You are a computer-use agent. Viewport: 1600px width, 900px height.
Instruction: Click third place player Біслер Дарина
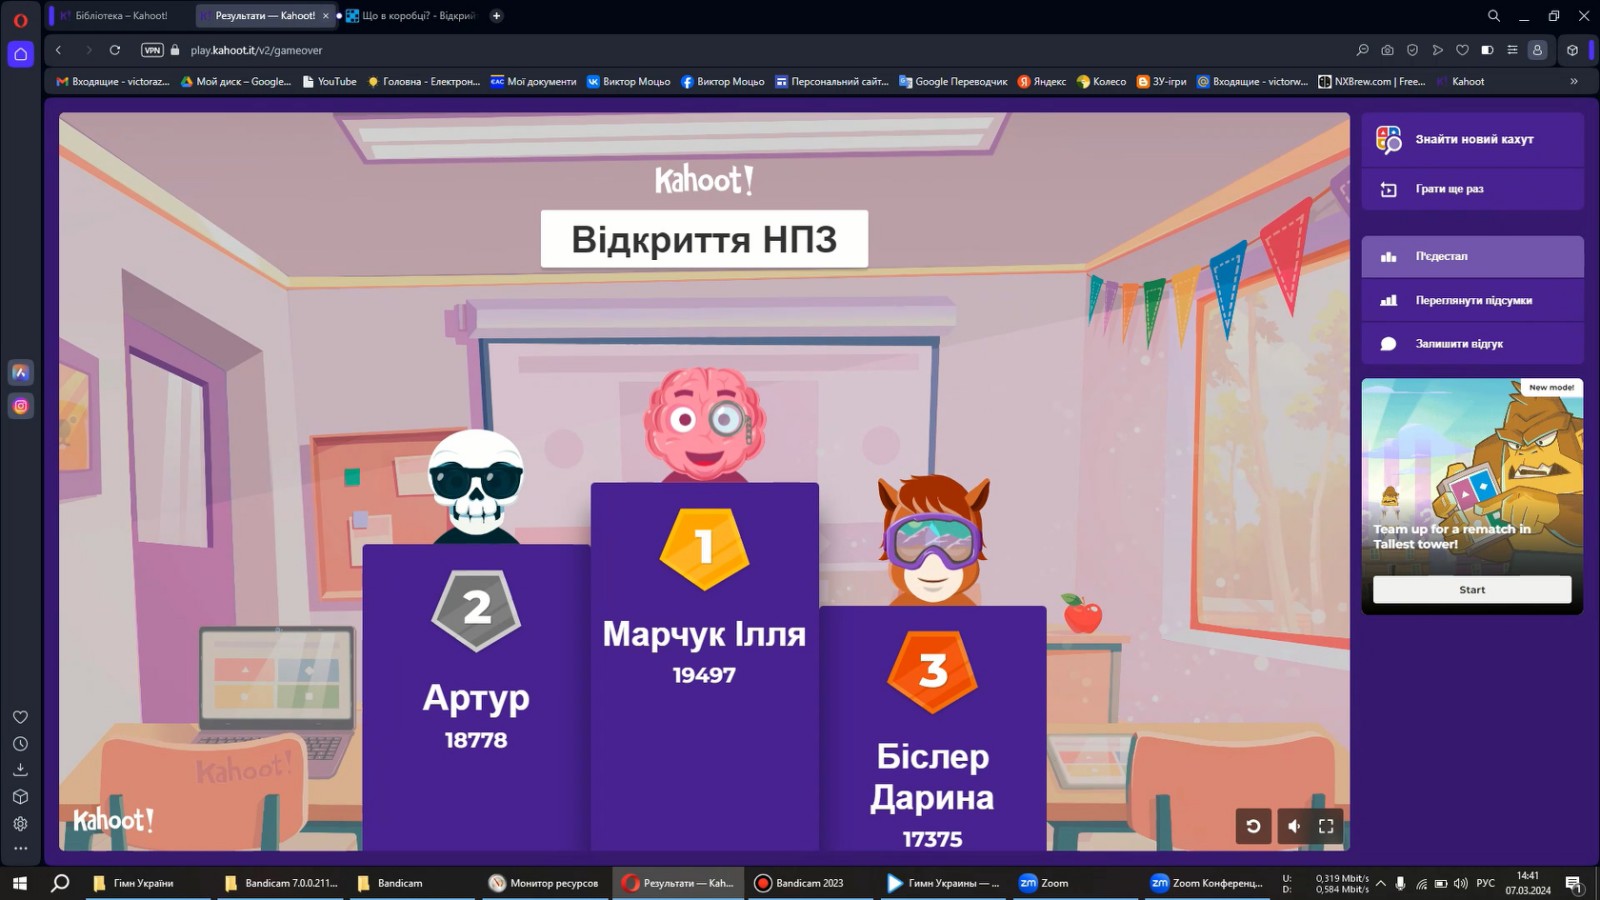coord(932,777)
